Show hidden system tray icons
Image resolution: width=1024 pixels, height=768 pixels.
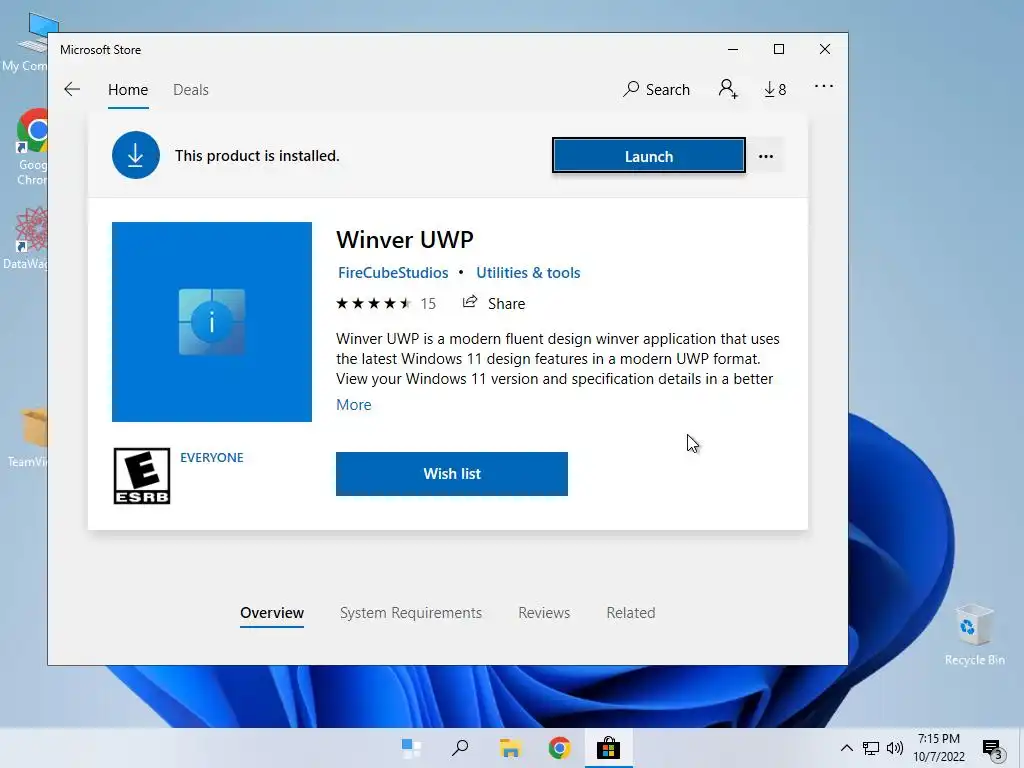[846, 748]
